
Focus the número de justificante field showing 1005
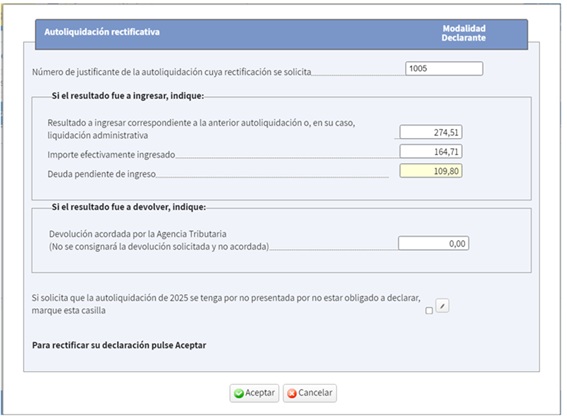tap(444, 69)
